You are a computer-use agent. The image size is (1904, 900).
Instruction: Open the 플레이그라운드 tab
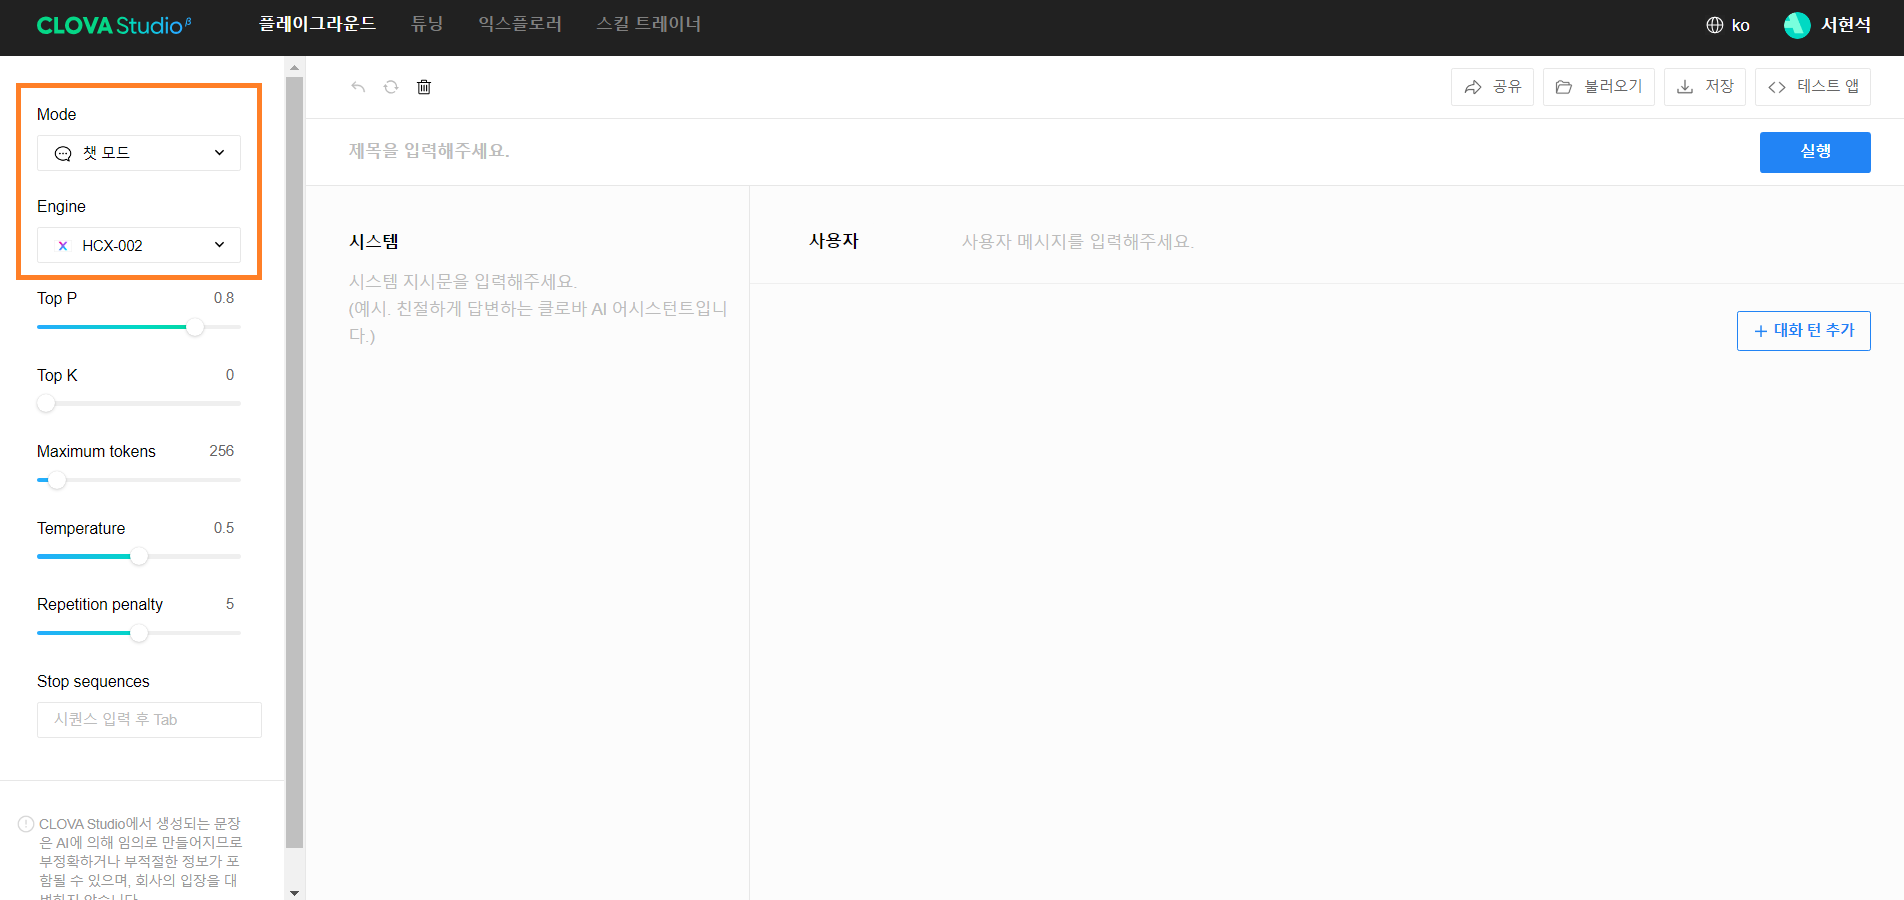tap(317, 24)
